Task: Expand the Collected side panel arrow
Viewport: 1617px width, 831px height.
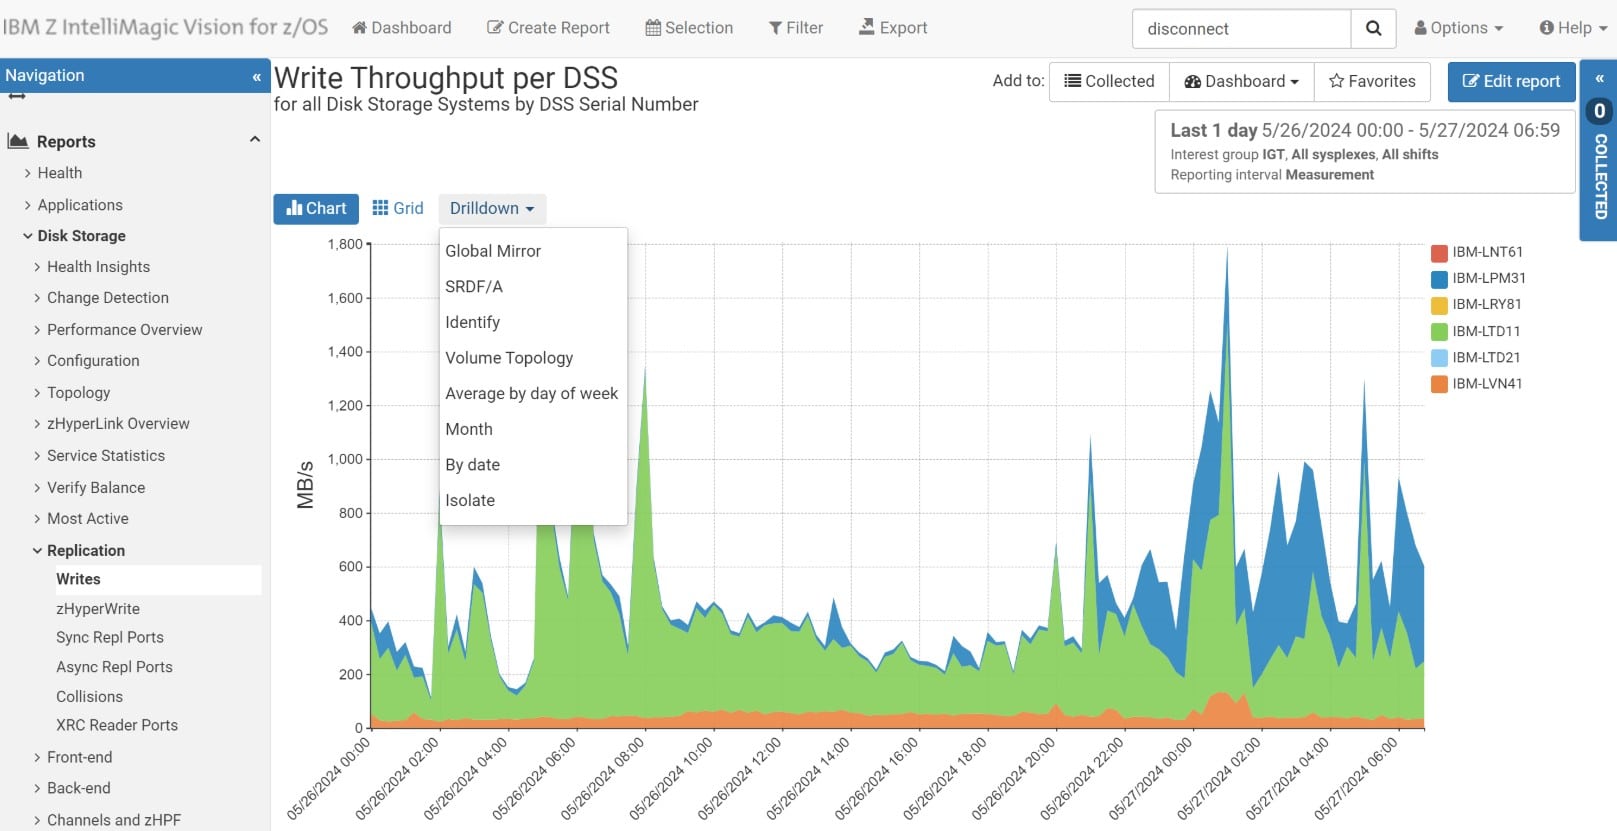Action: (x=1599, y=78)
